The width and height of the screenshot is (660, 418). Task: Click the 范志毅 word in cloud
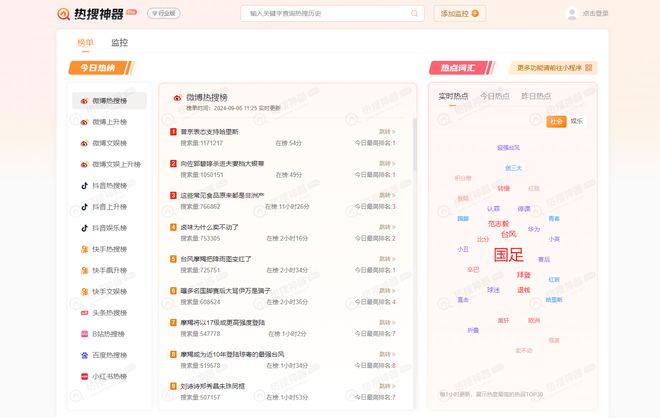498,224
